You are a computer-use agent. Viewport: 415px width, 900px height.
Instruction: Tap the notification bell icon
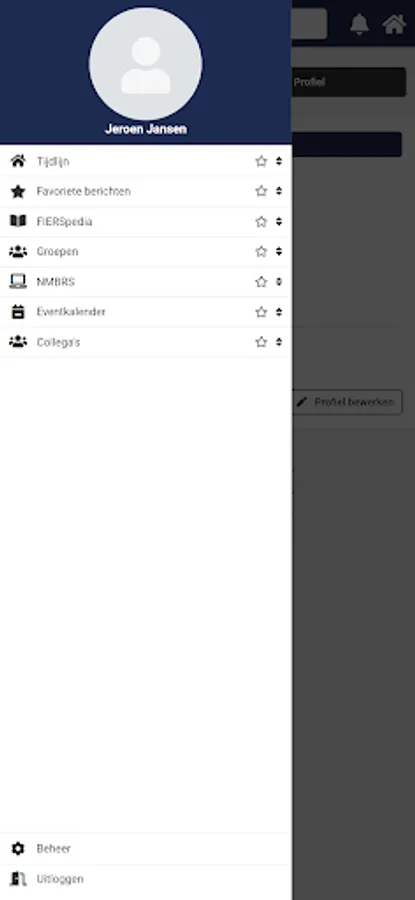click(x=359, y=24)
